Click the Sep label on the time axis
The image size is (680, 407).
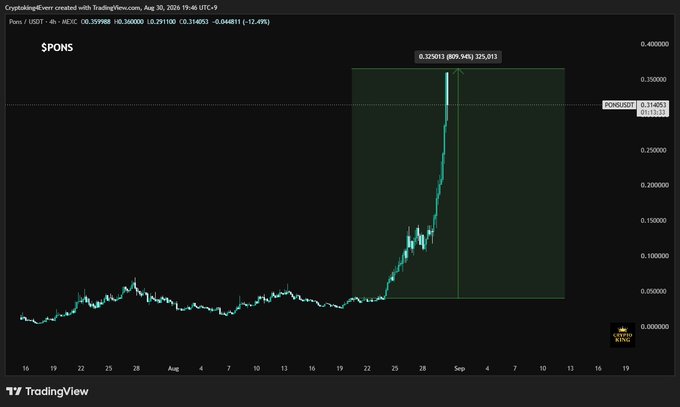coord(459,369)
